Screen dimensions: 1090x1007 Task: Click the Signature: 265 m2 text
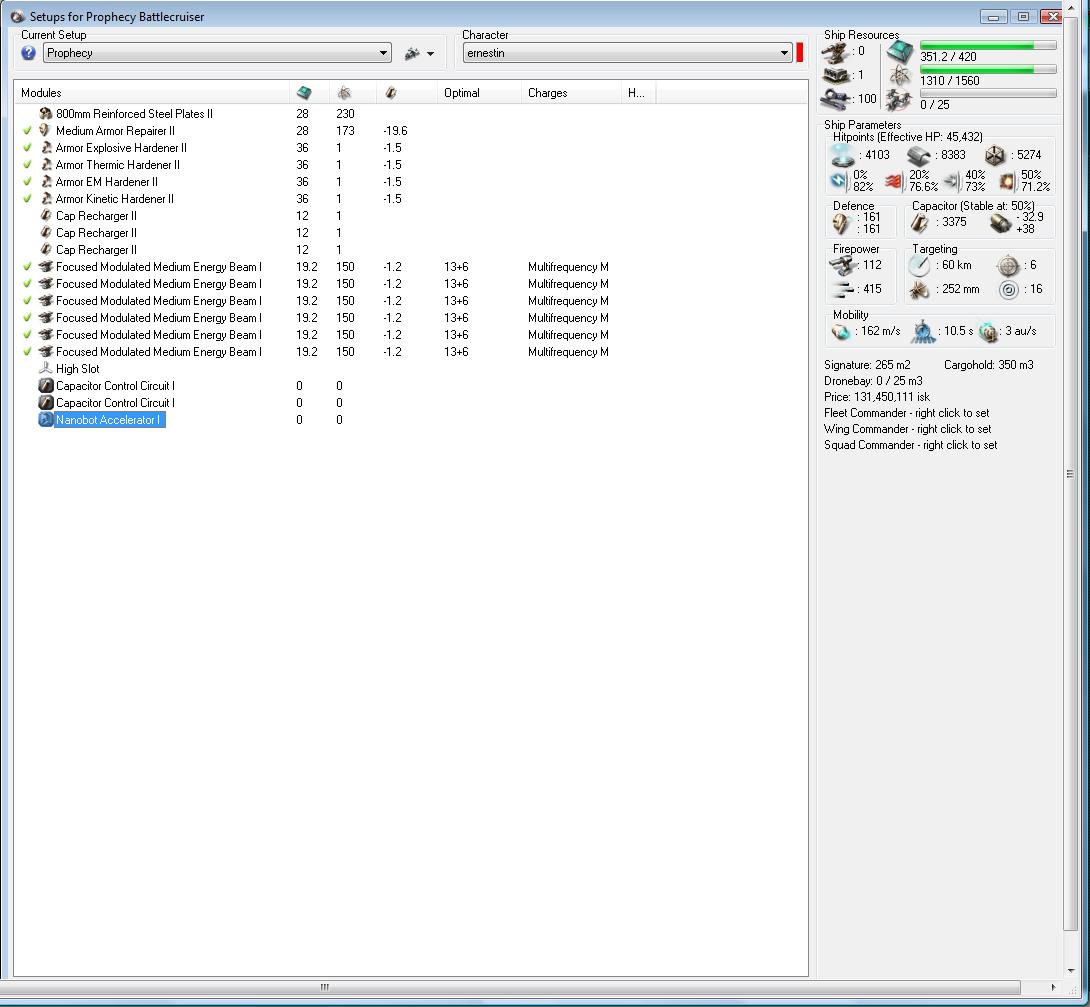click(x=867, y=365)
